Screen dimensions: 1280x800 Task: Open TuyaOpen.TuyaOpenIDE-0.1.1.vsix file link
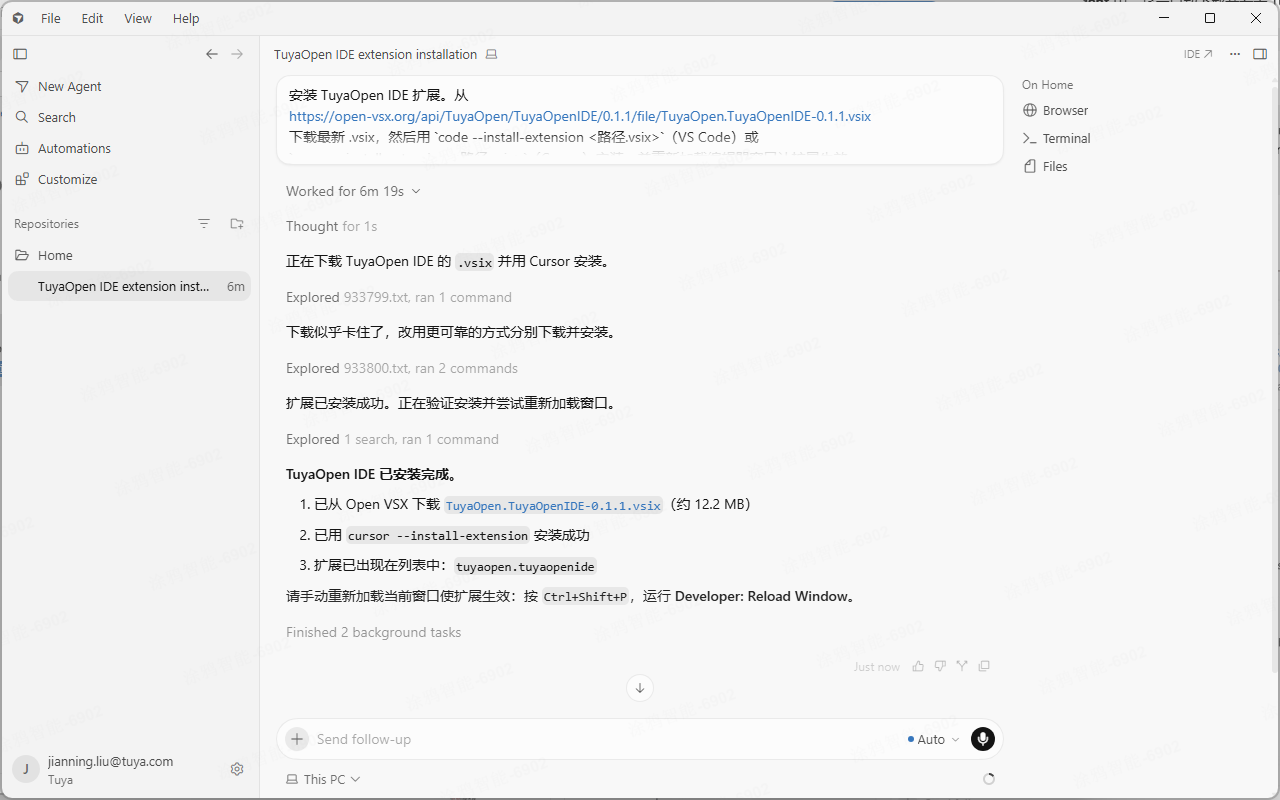(553, 506)
